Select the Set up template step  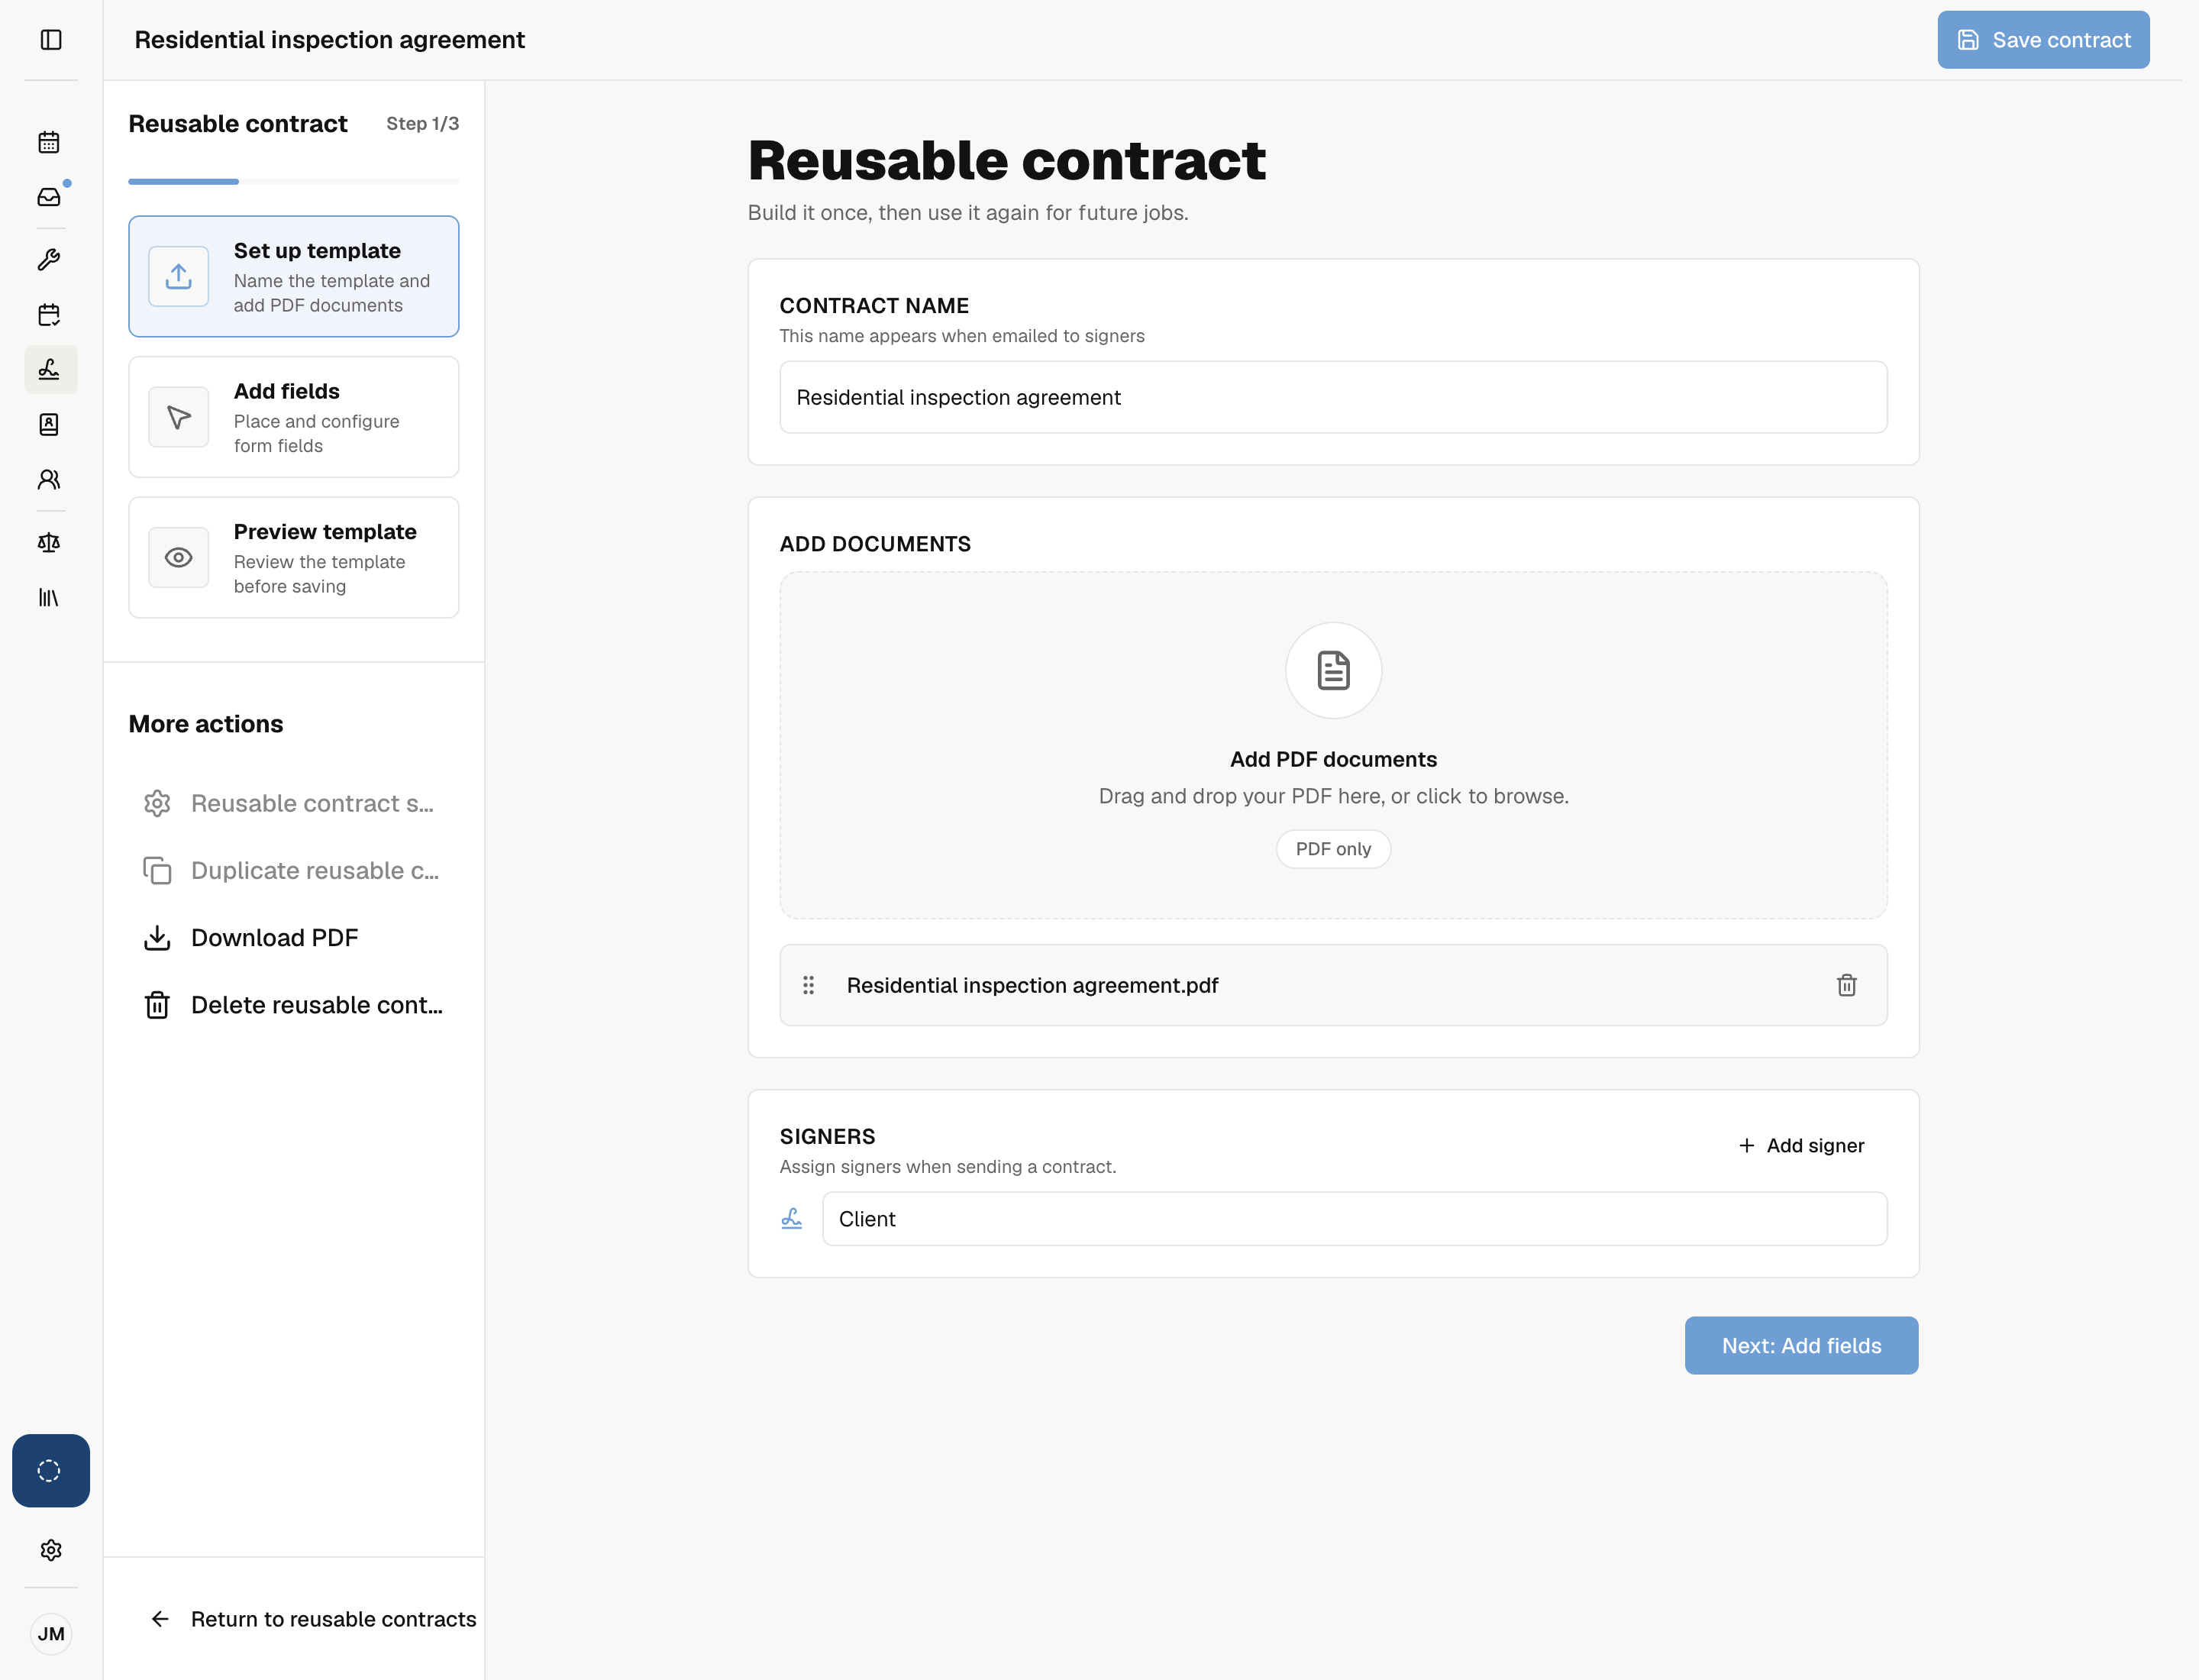(294, 277)
